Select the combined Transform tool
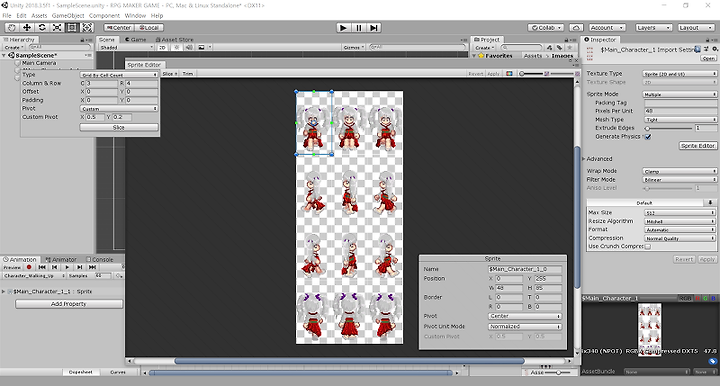Screen dimensions: 720x386 tap(87, 28)
